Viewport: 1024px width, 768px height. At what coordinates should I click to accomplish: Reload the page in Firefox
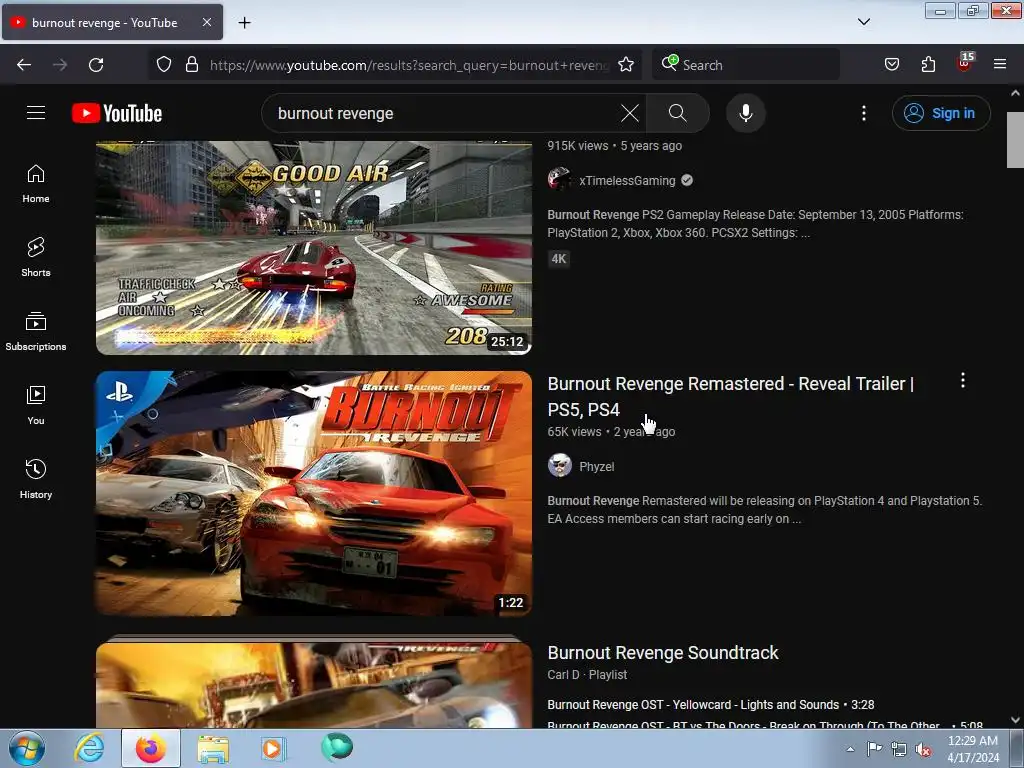96,65
